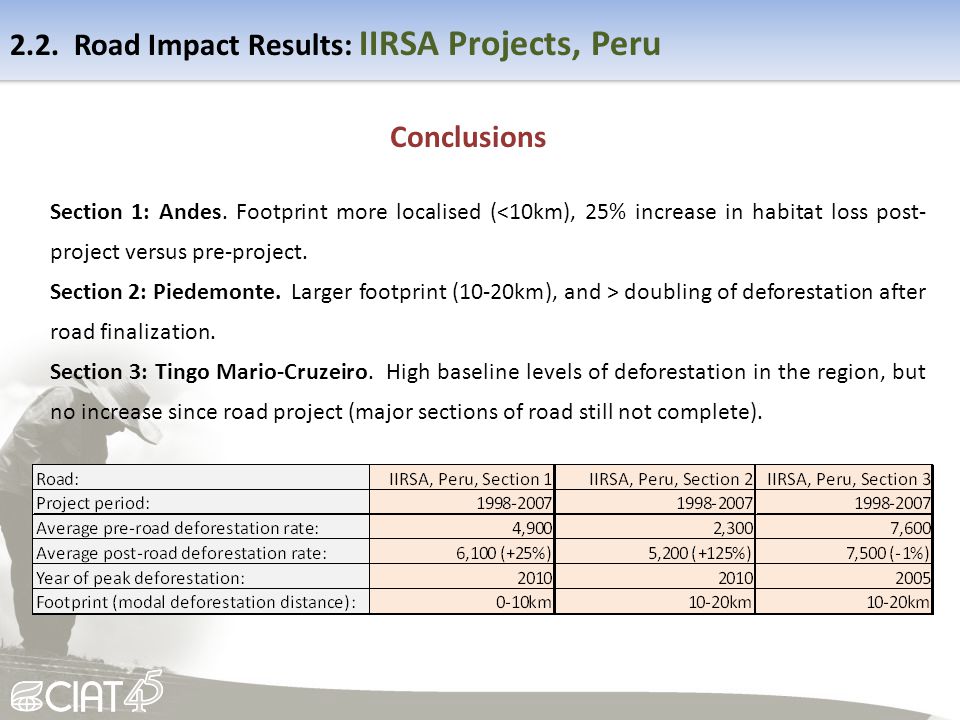This screenshot has width=960, height=720.
Task: Click the 'road finalization.' text line
Action: (133, 332)
